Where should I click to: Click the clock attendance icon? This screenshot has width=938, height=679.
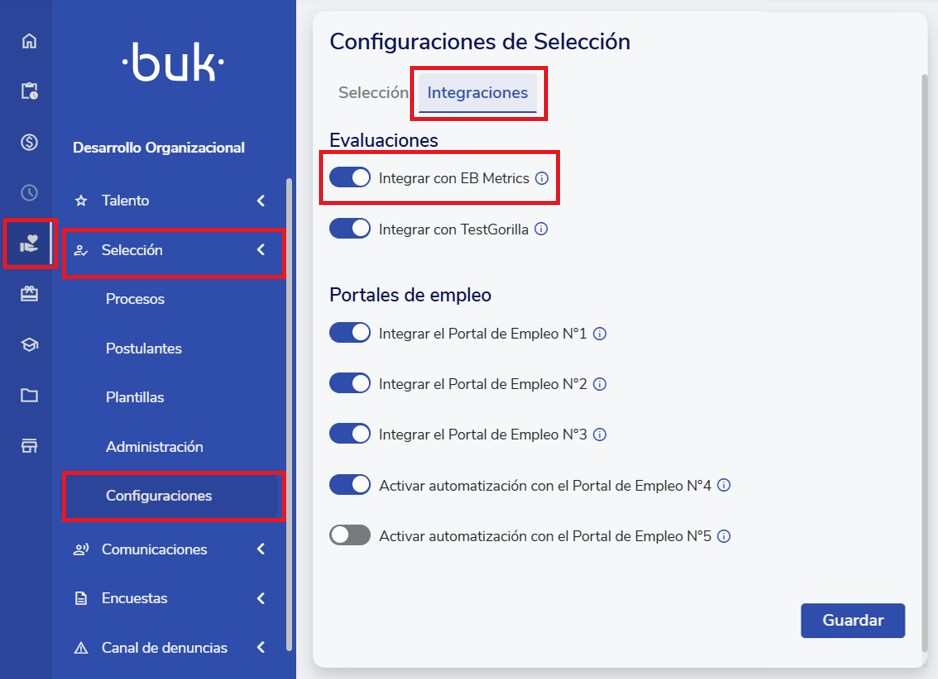click(29, 192)
